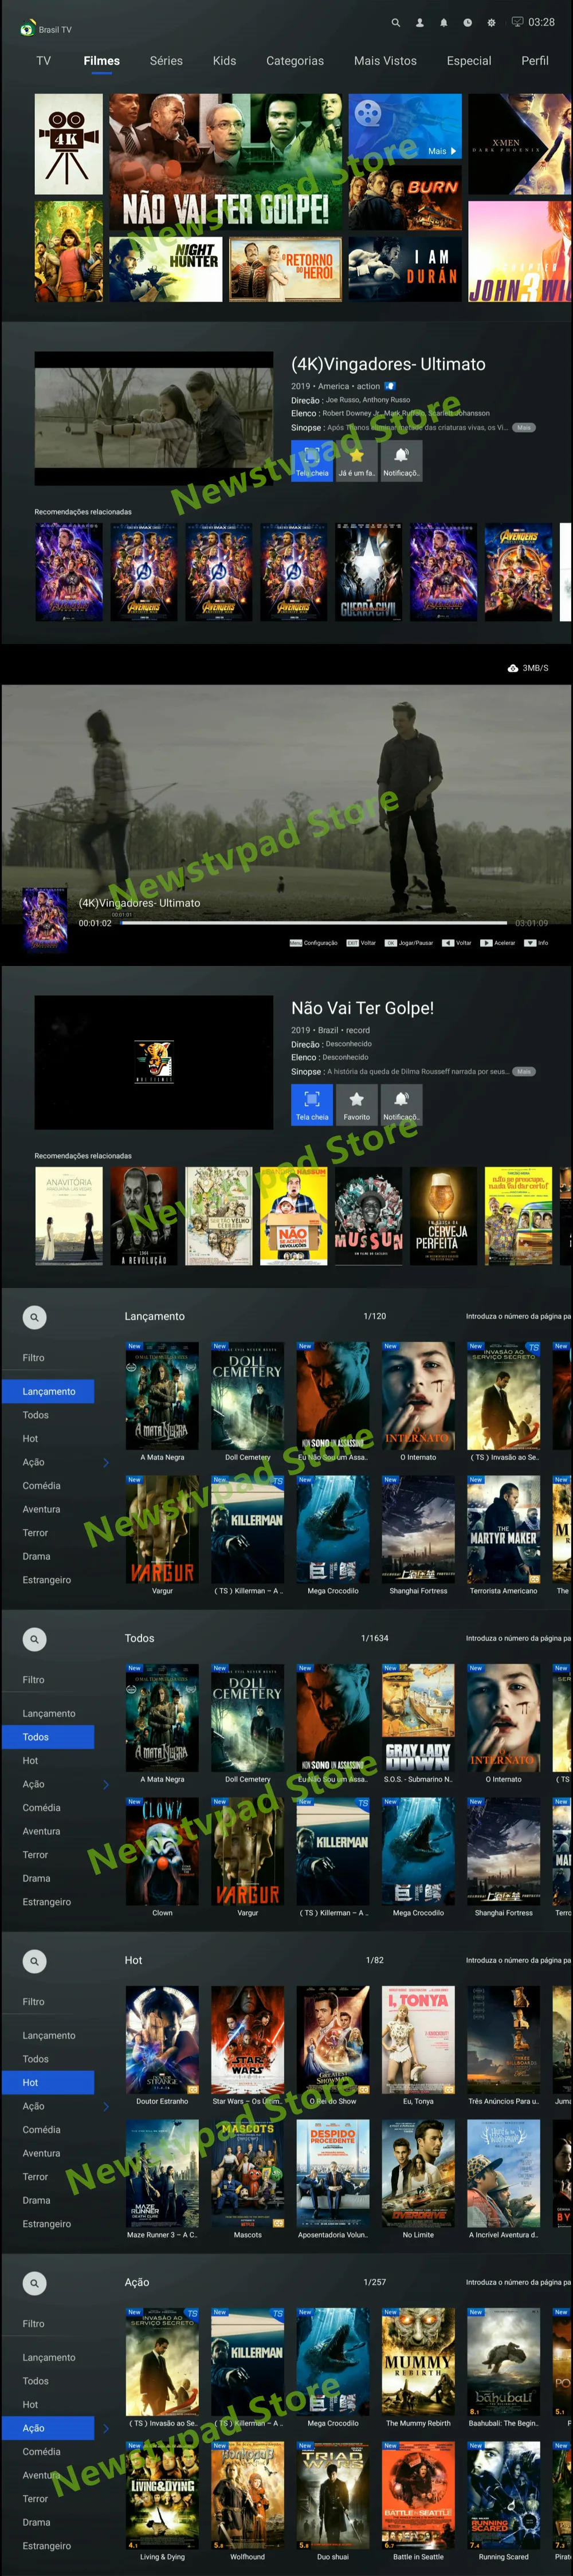Image resolution: width=573 pixels, height=2576 pixels.
Task: Click Configuração in the player controls
Action: tap(314, 943)
